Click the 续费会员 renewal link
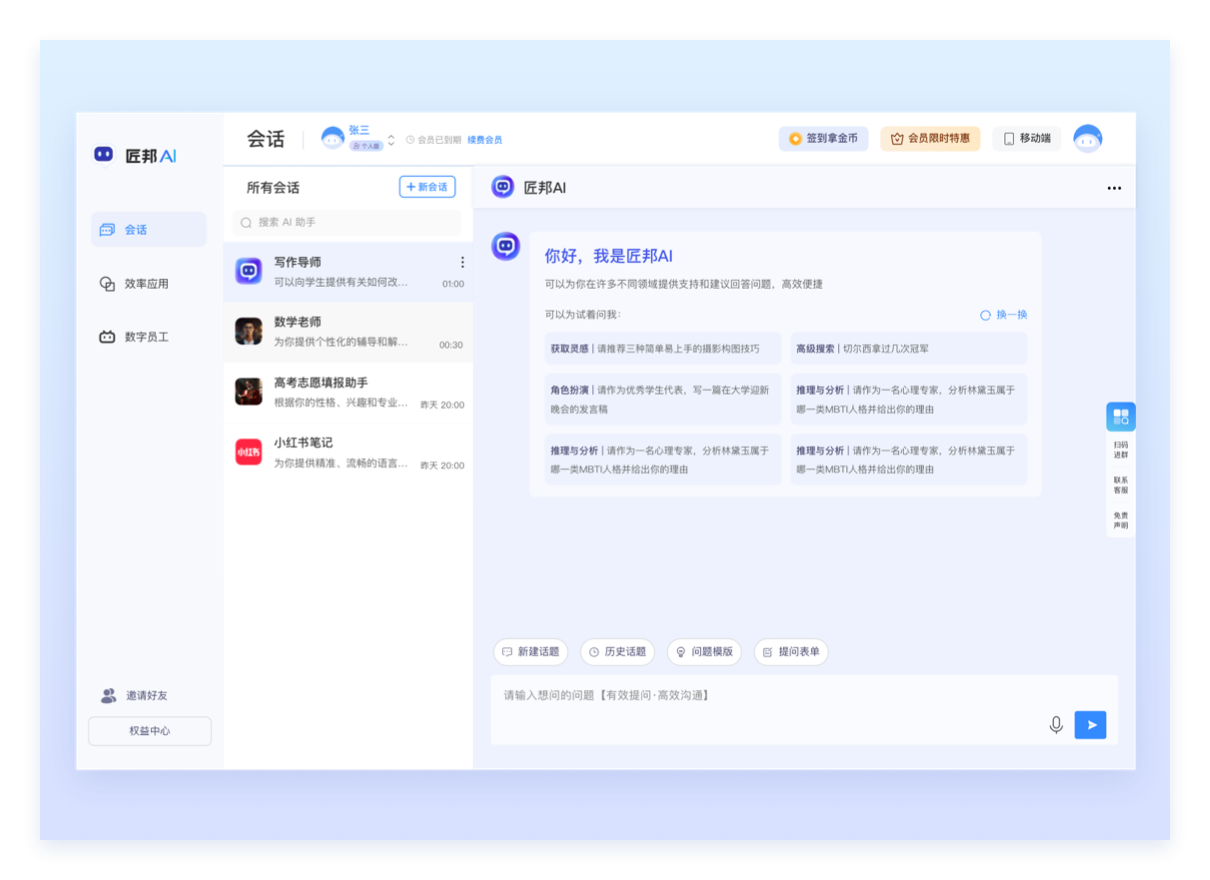Viewport: 1210px width, 880px height. click(485, 140)
